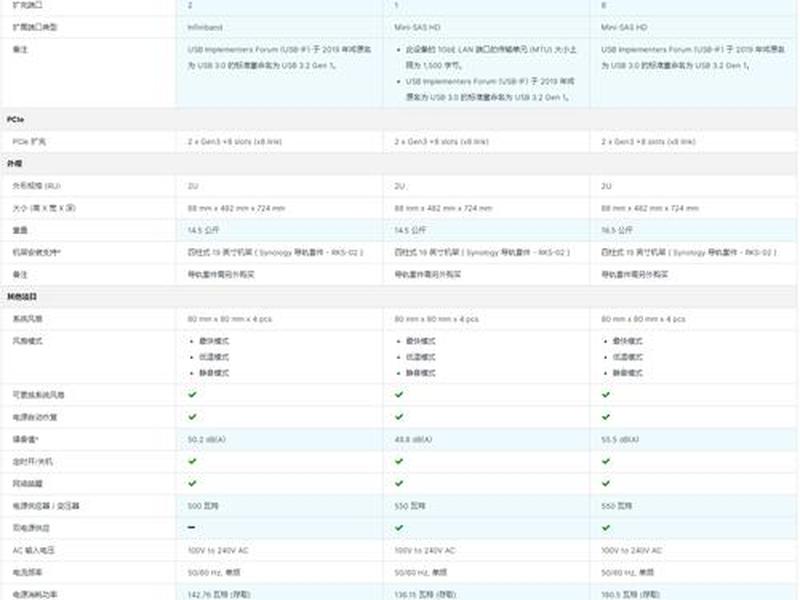
Task: Click 550 瓦特 in the second model column
Action: click(x=410, y=506)
